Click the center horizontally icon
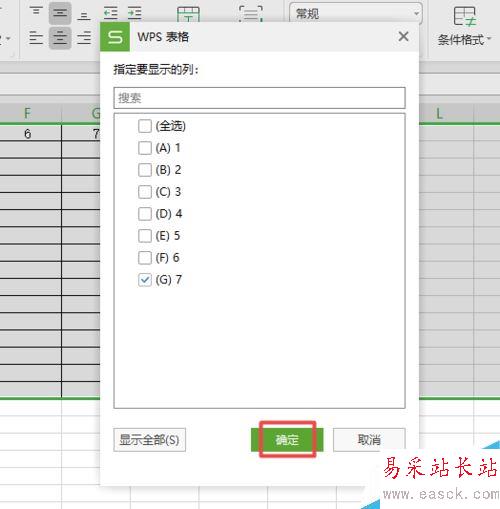The height and width of the screenshot is (509, 500). tap(60, 37)
